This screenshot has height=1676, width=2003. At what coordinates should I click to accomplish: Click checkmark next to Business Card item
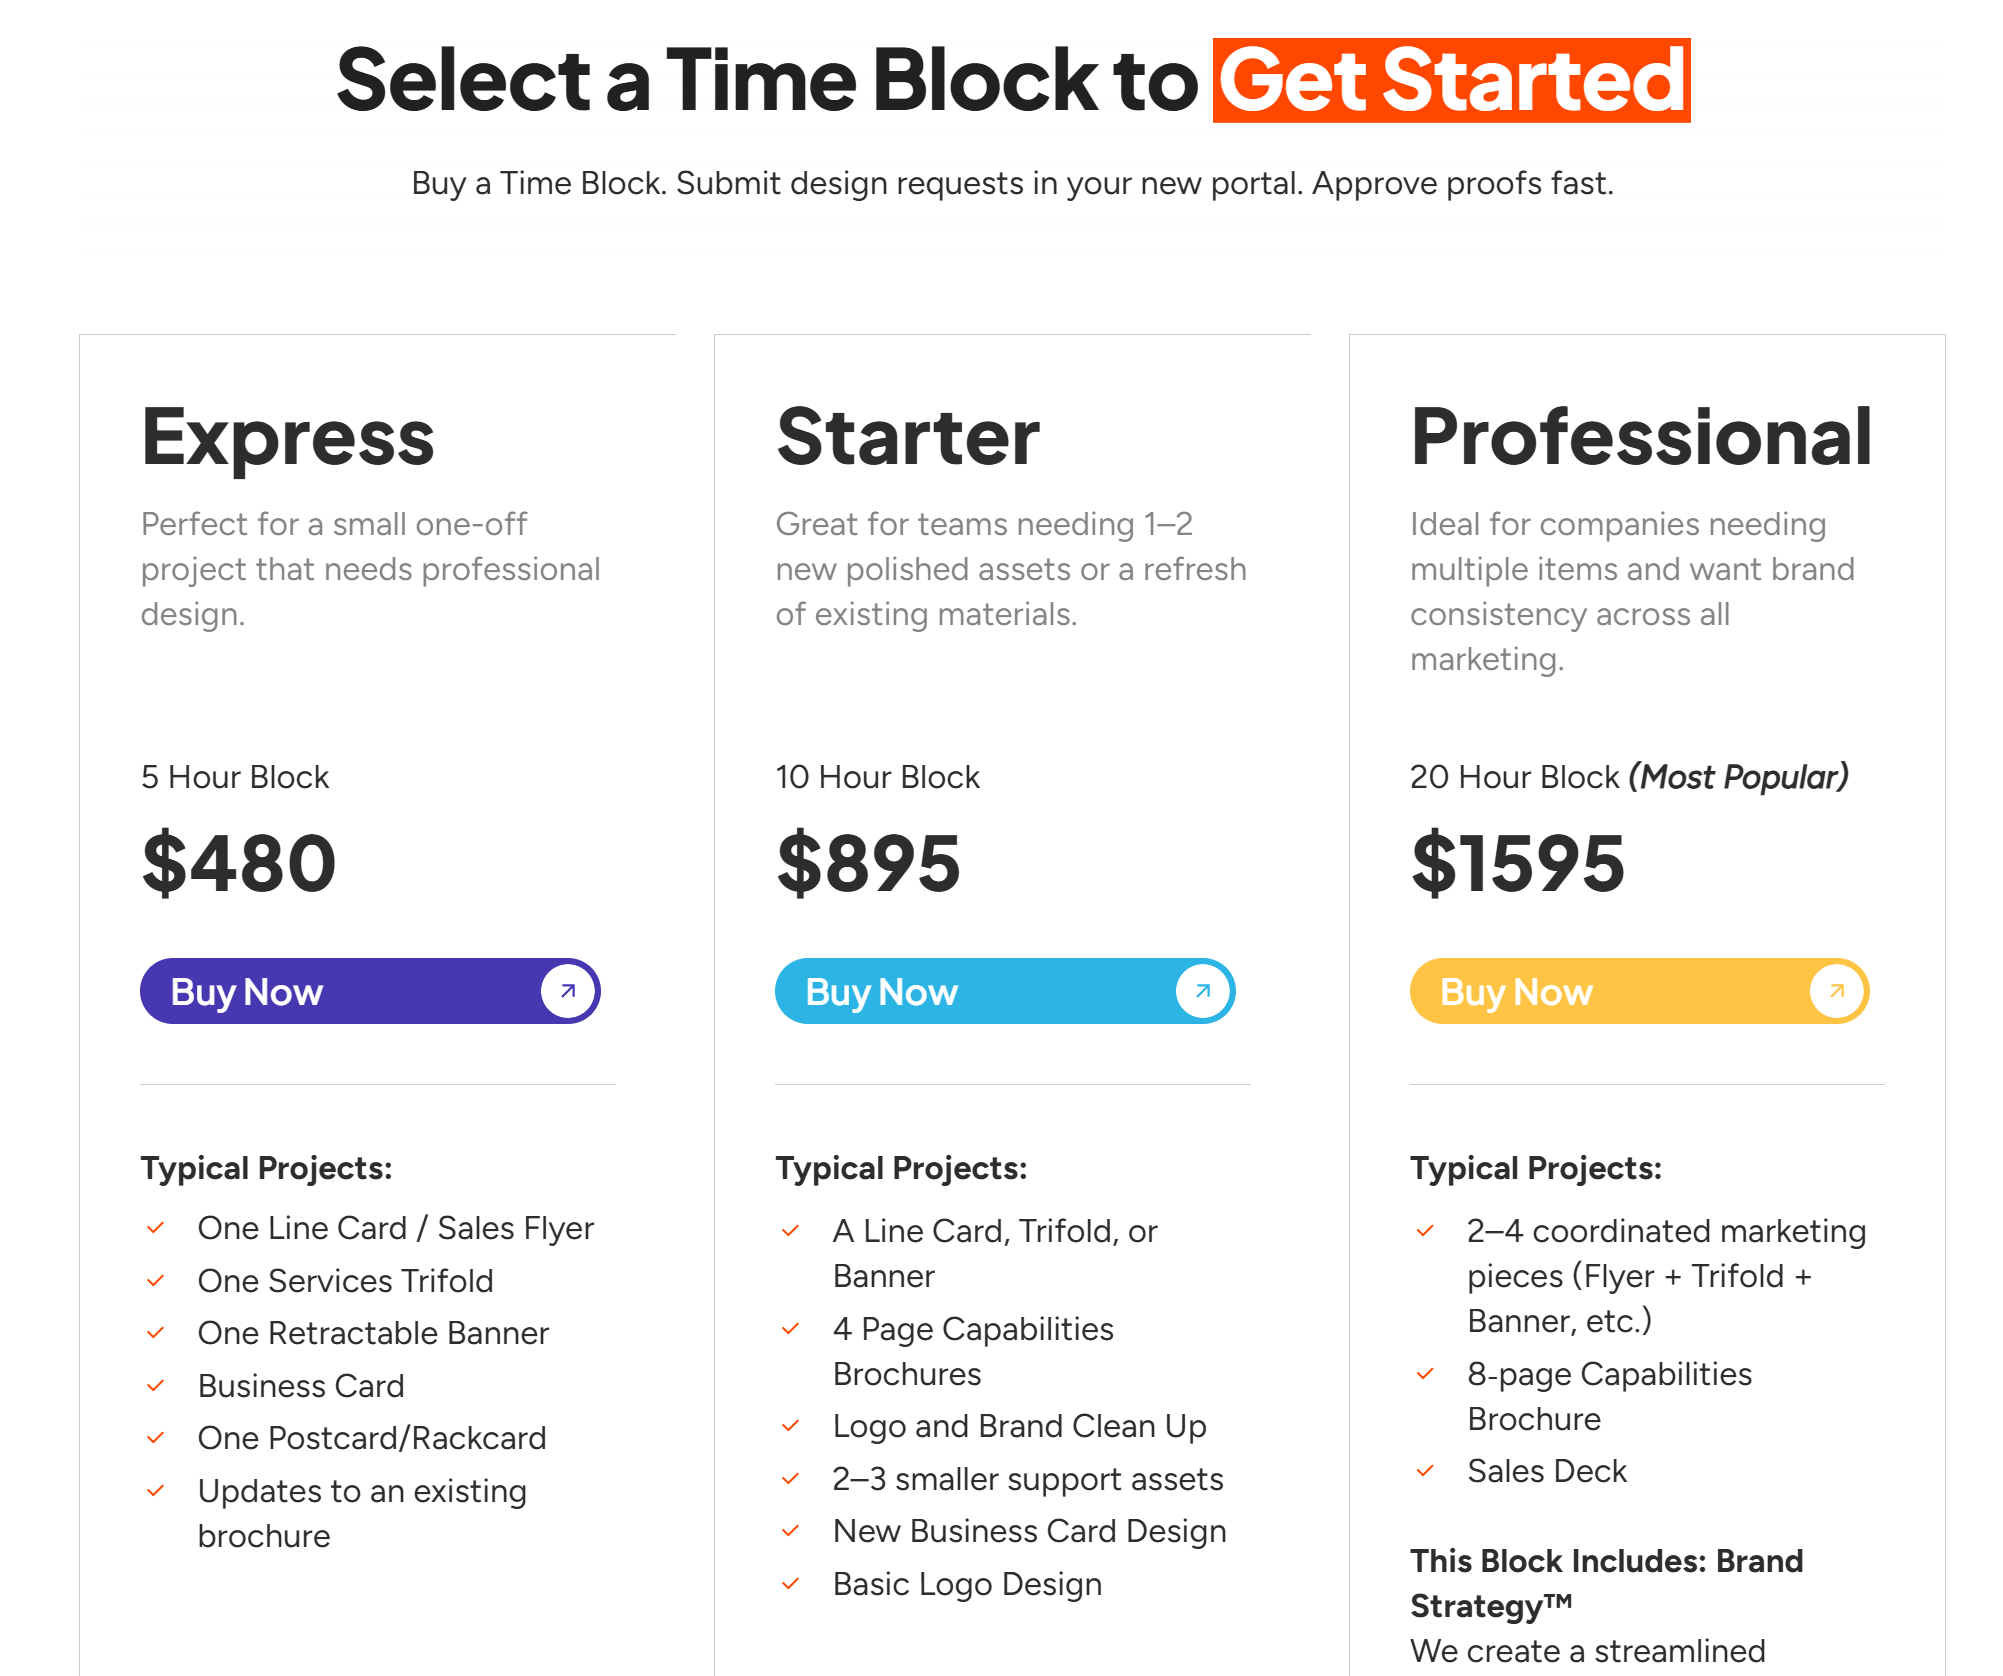(x=156, y=1386)
